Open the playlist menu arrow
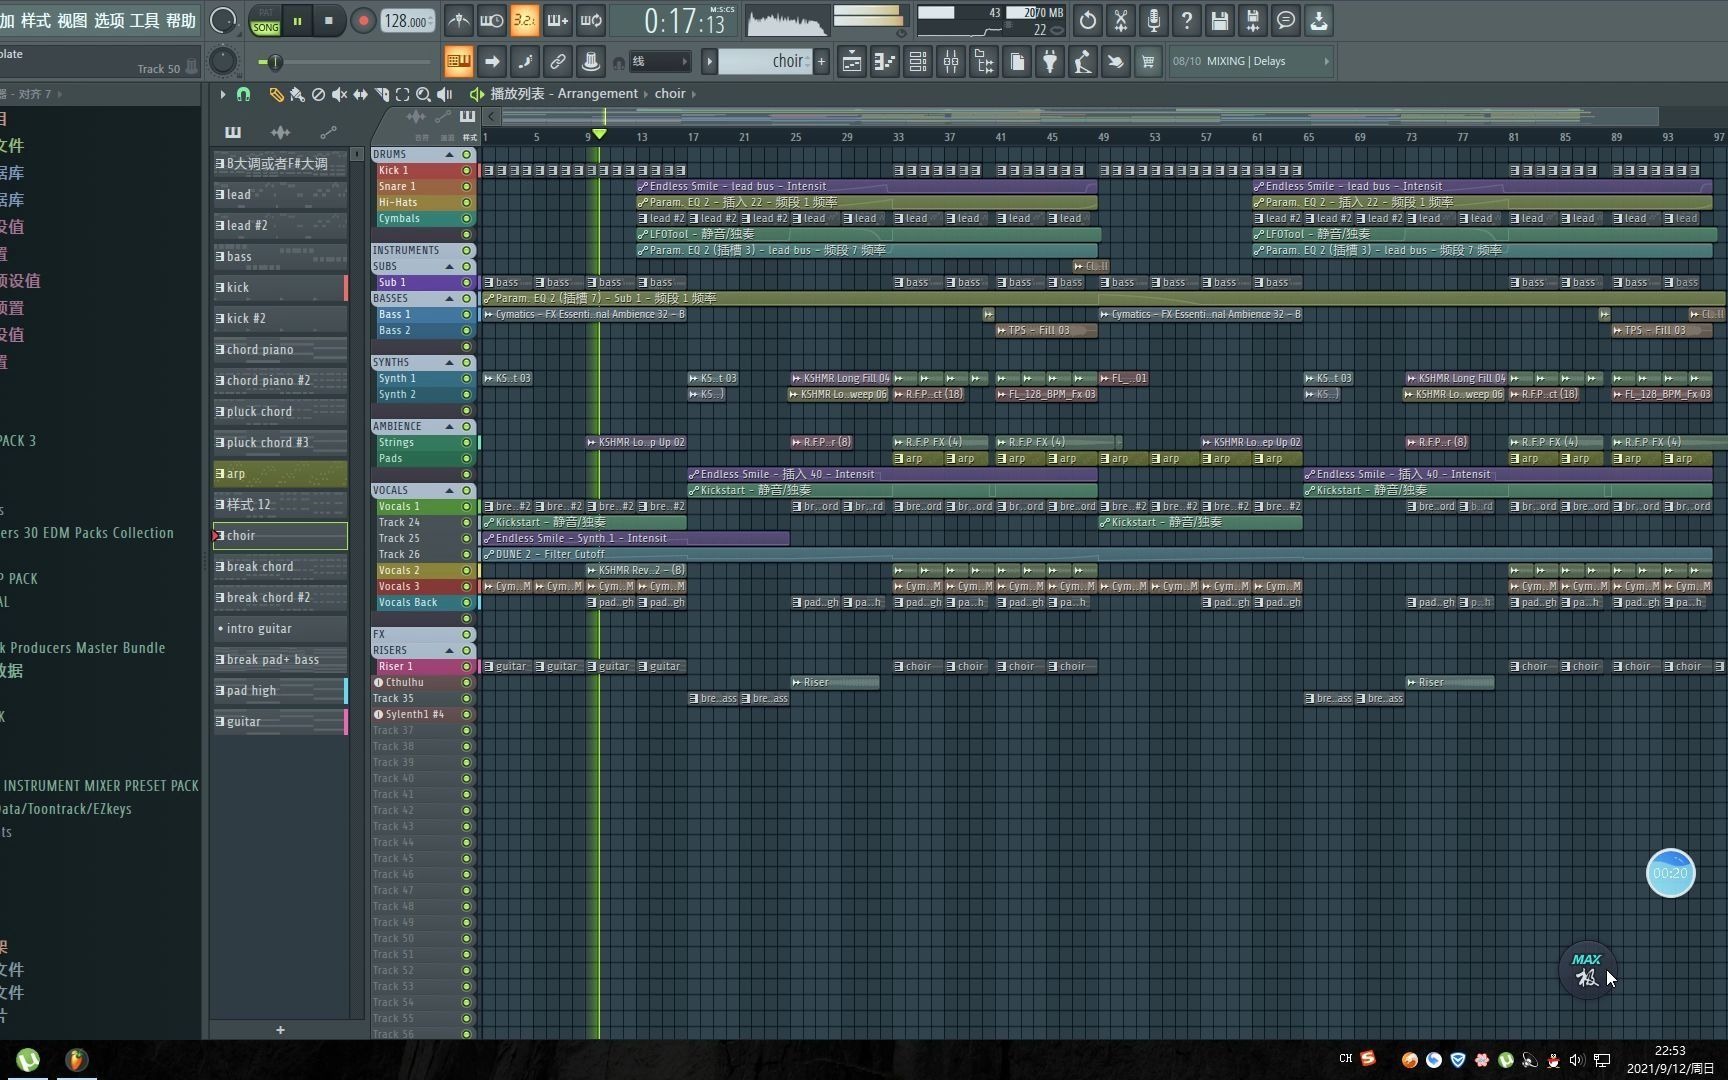This screenshot has height=1080, width=1728. coord(222,94)
